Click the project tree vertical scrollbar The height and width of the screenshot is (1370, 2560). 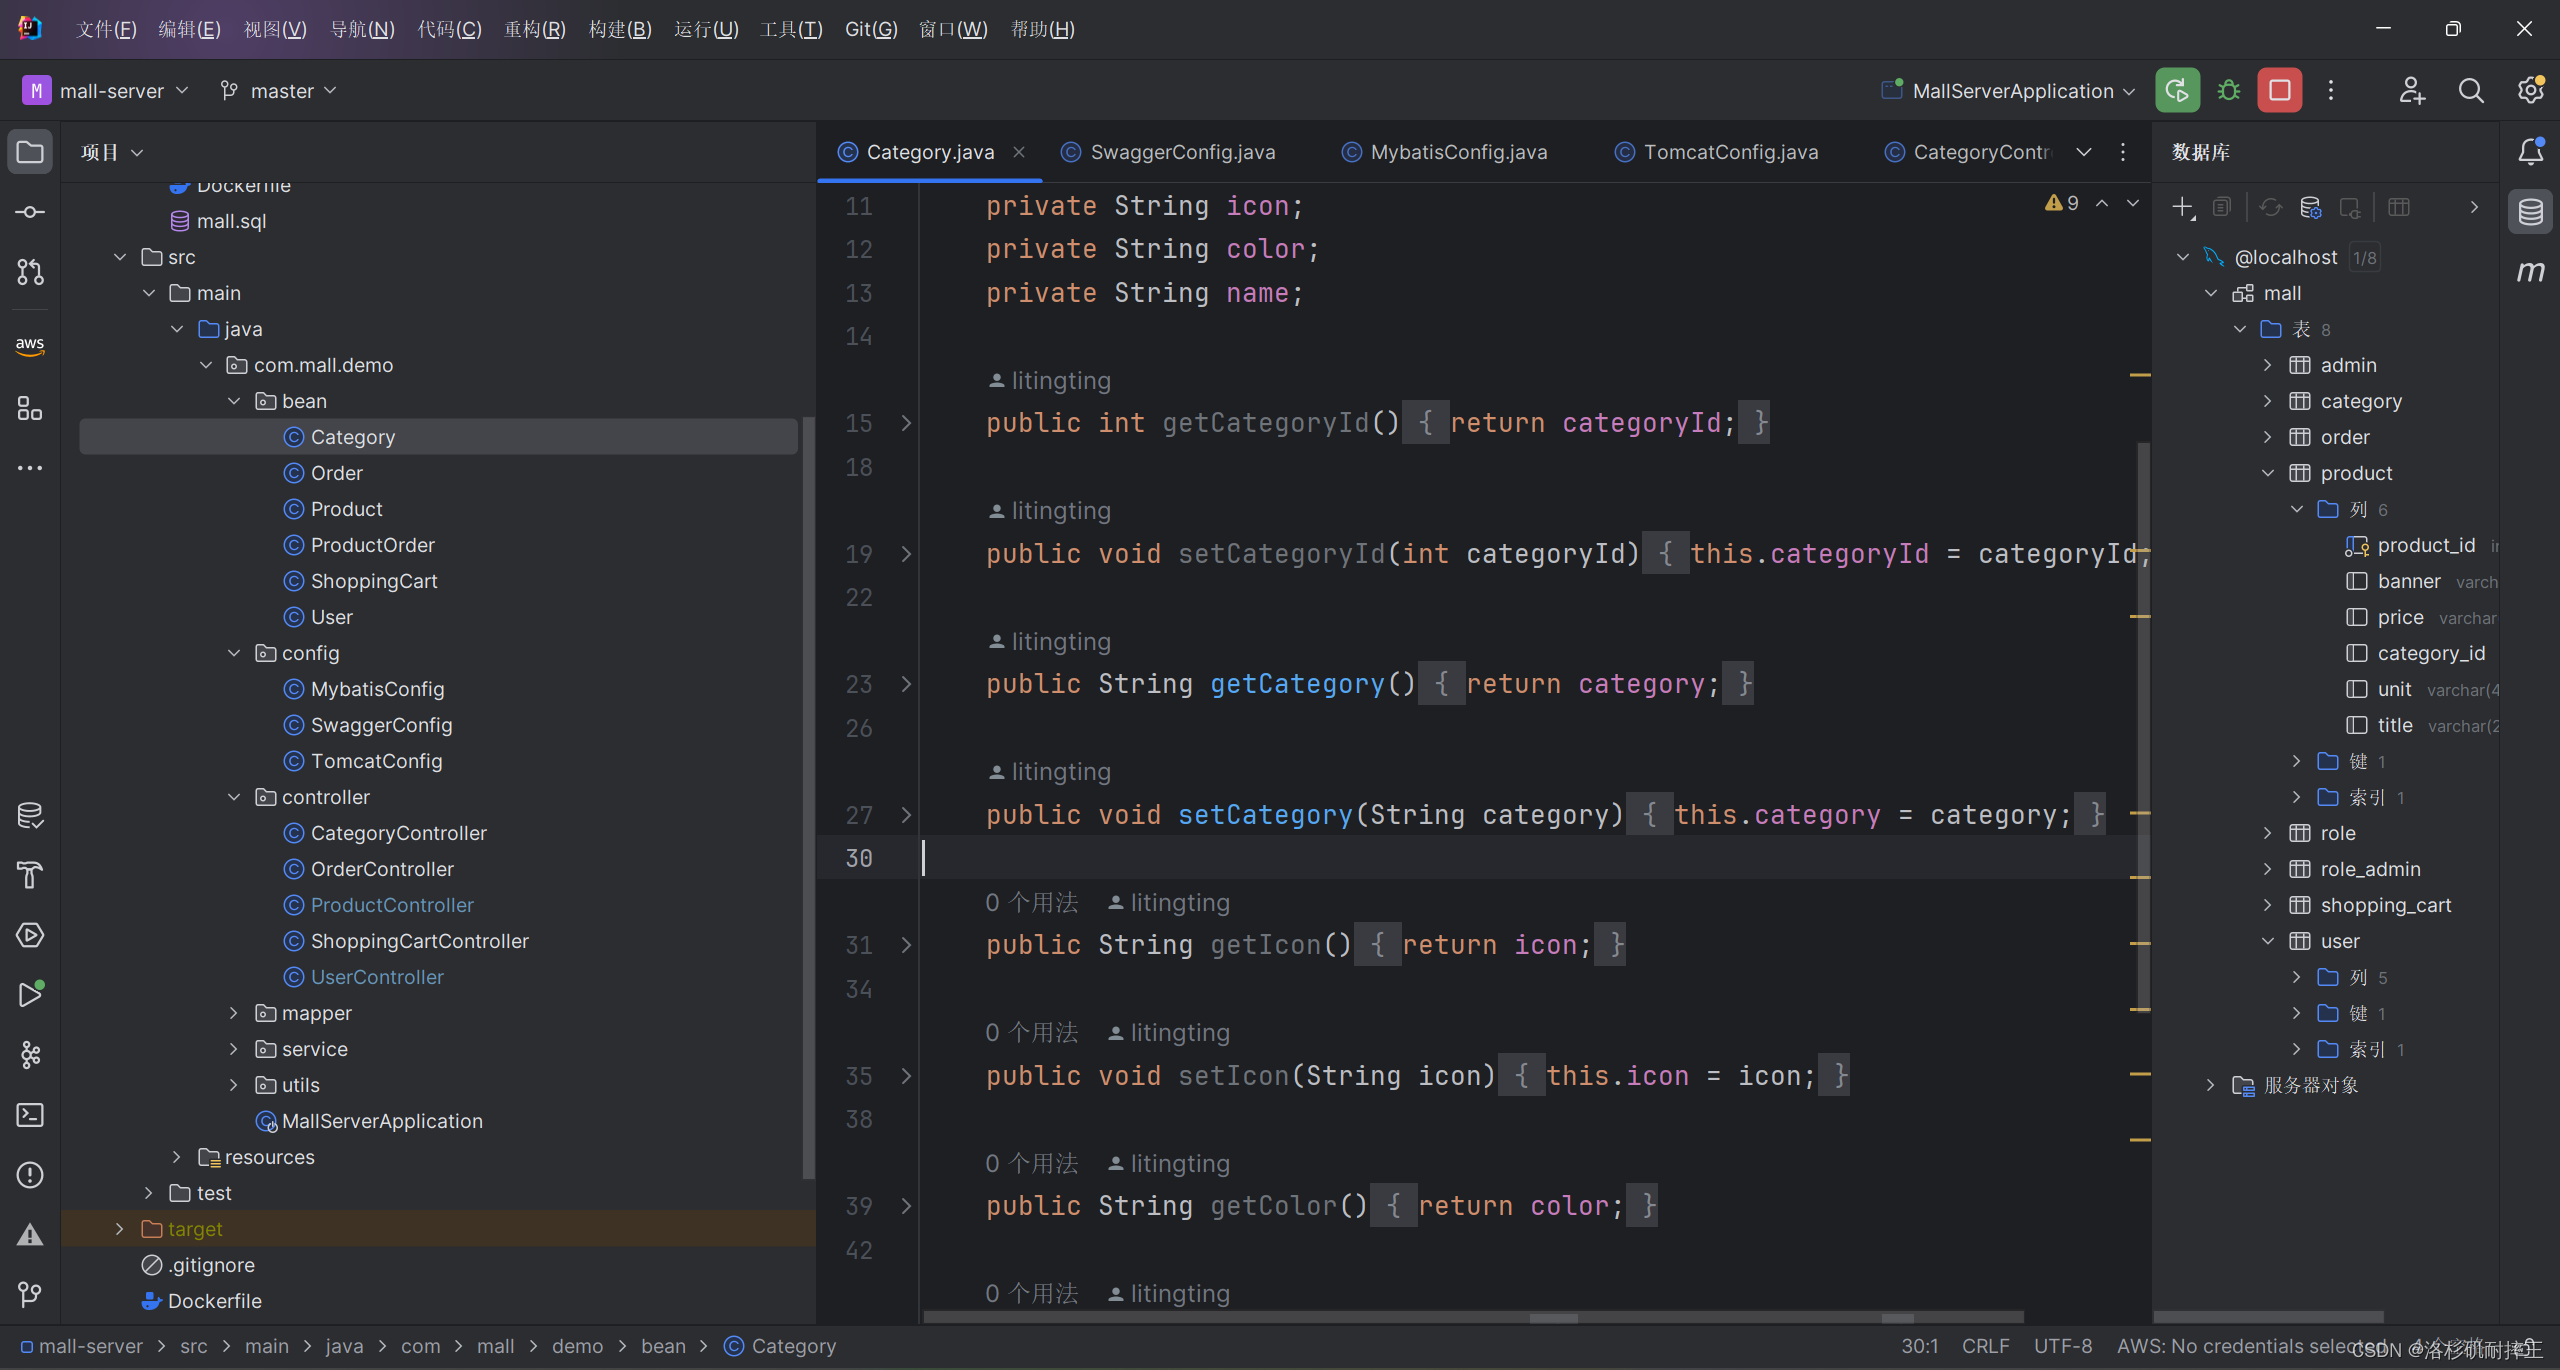(808, 798)
